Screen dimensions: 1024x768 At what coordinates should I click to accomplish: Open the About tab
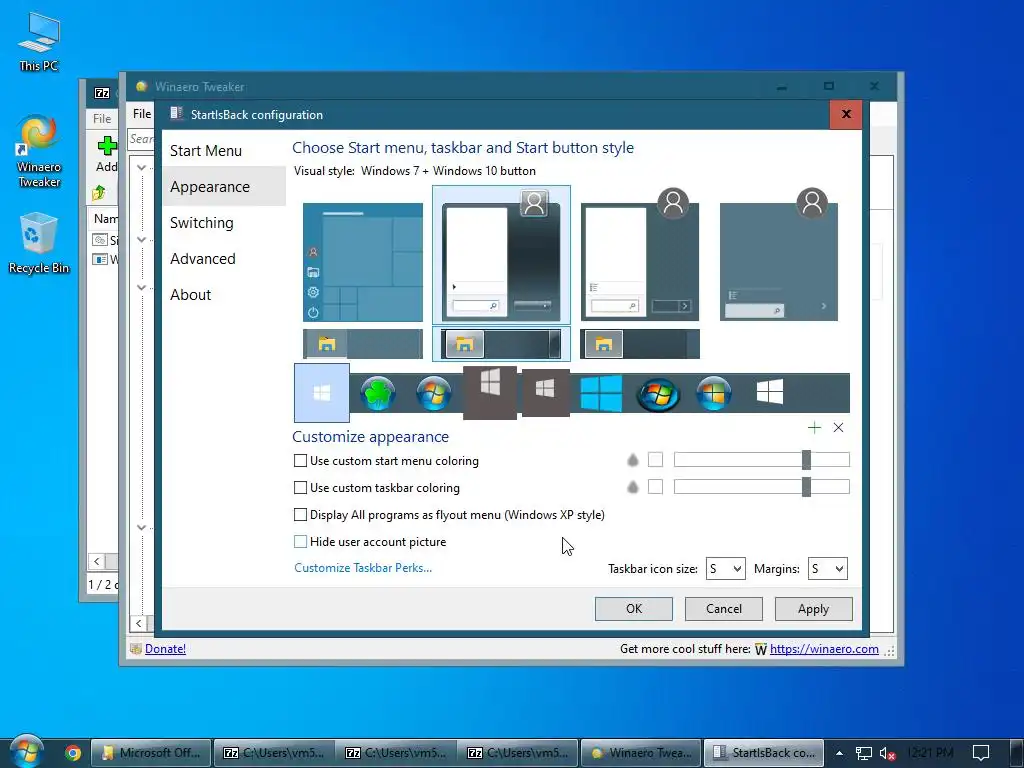tap(190, 295)
